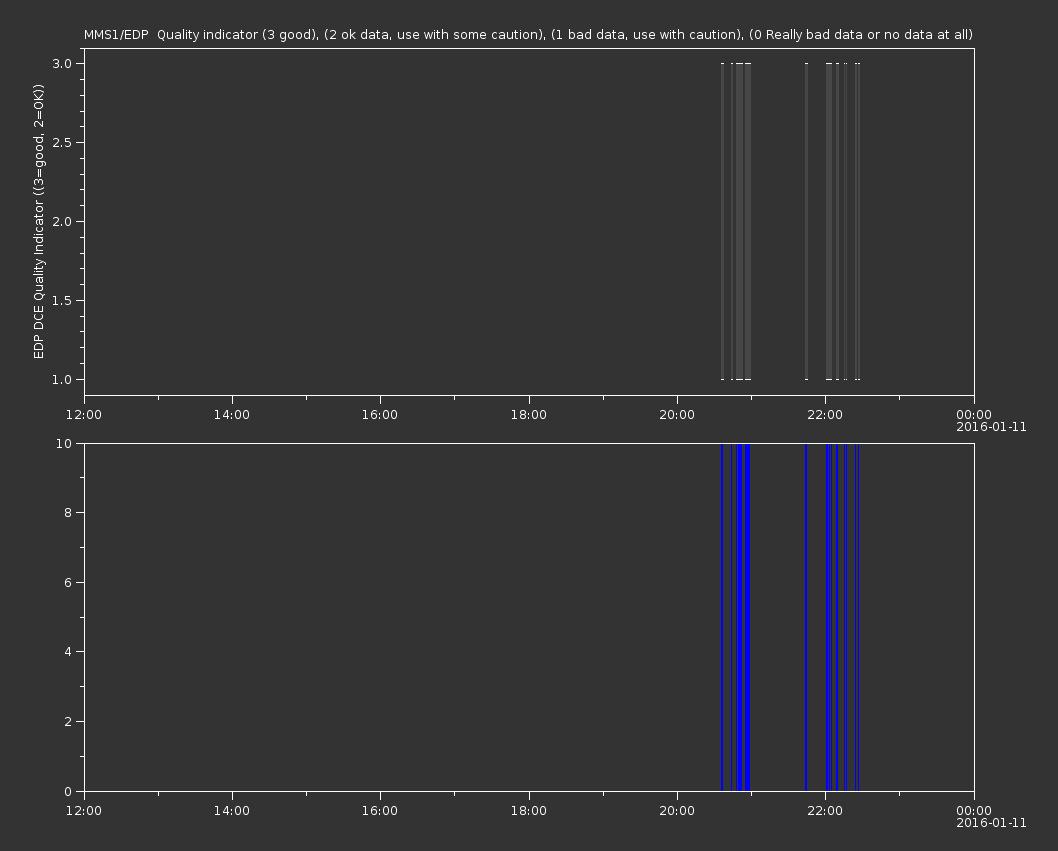The height and width of the screenshot is (851, 1058).
Task: Click the 22:00 time label under top plot
Action: tap(825, 414)
